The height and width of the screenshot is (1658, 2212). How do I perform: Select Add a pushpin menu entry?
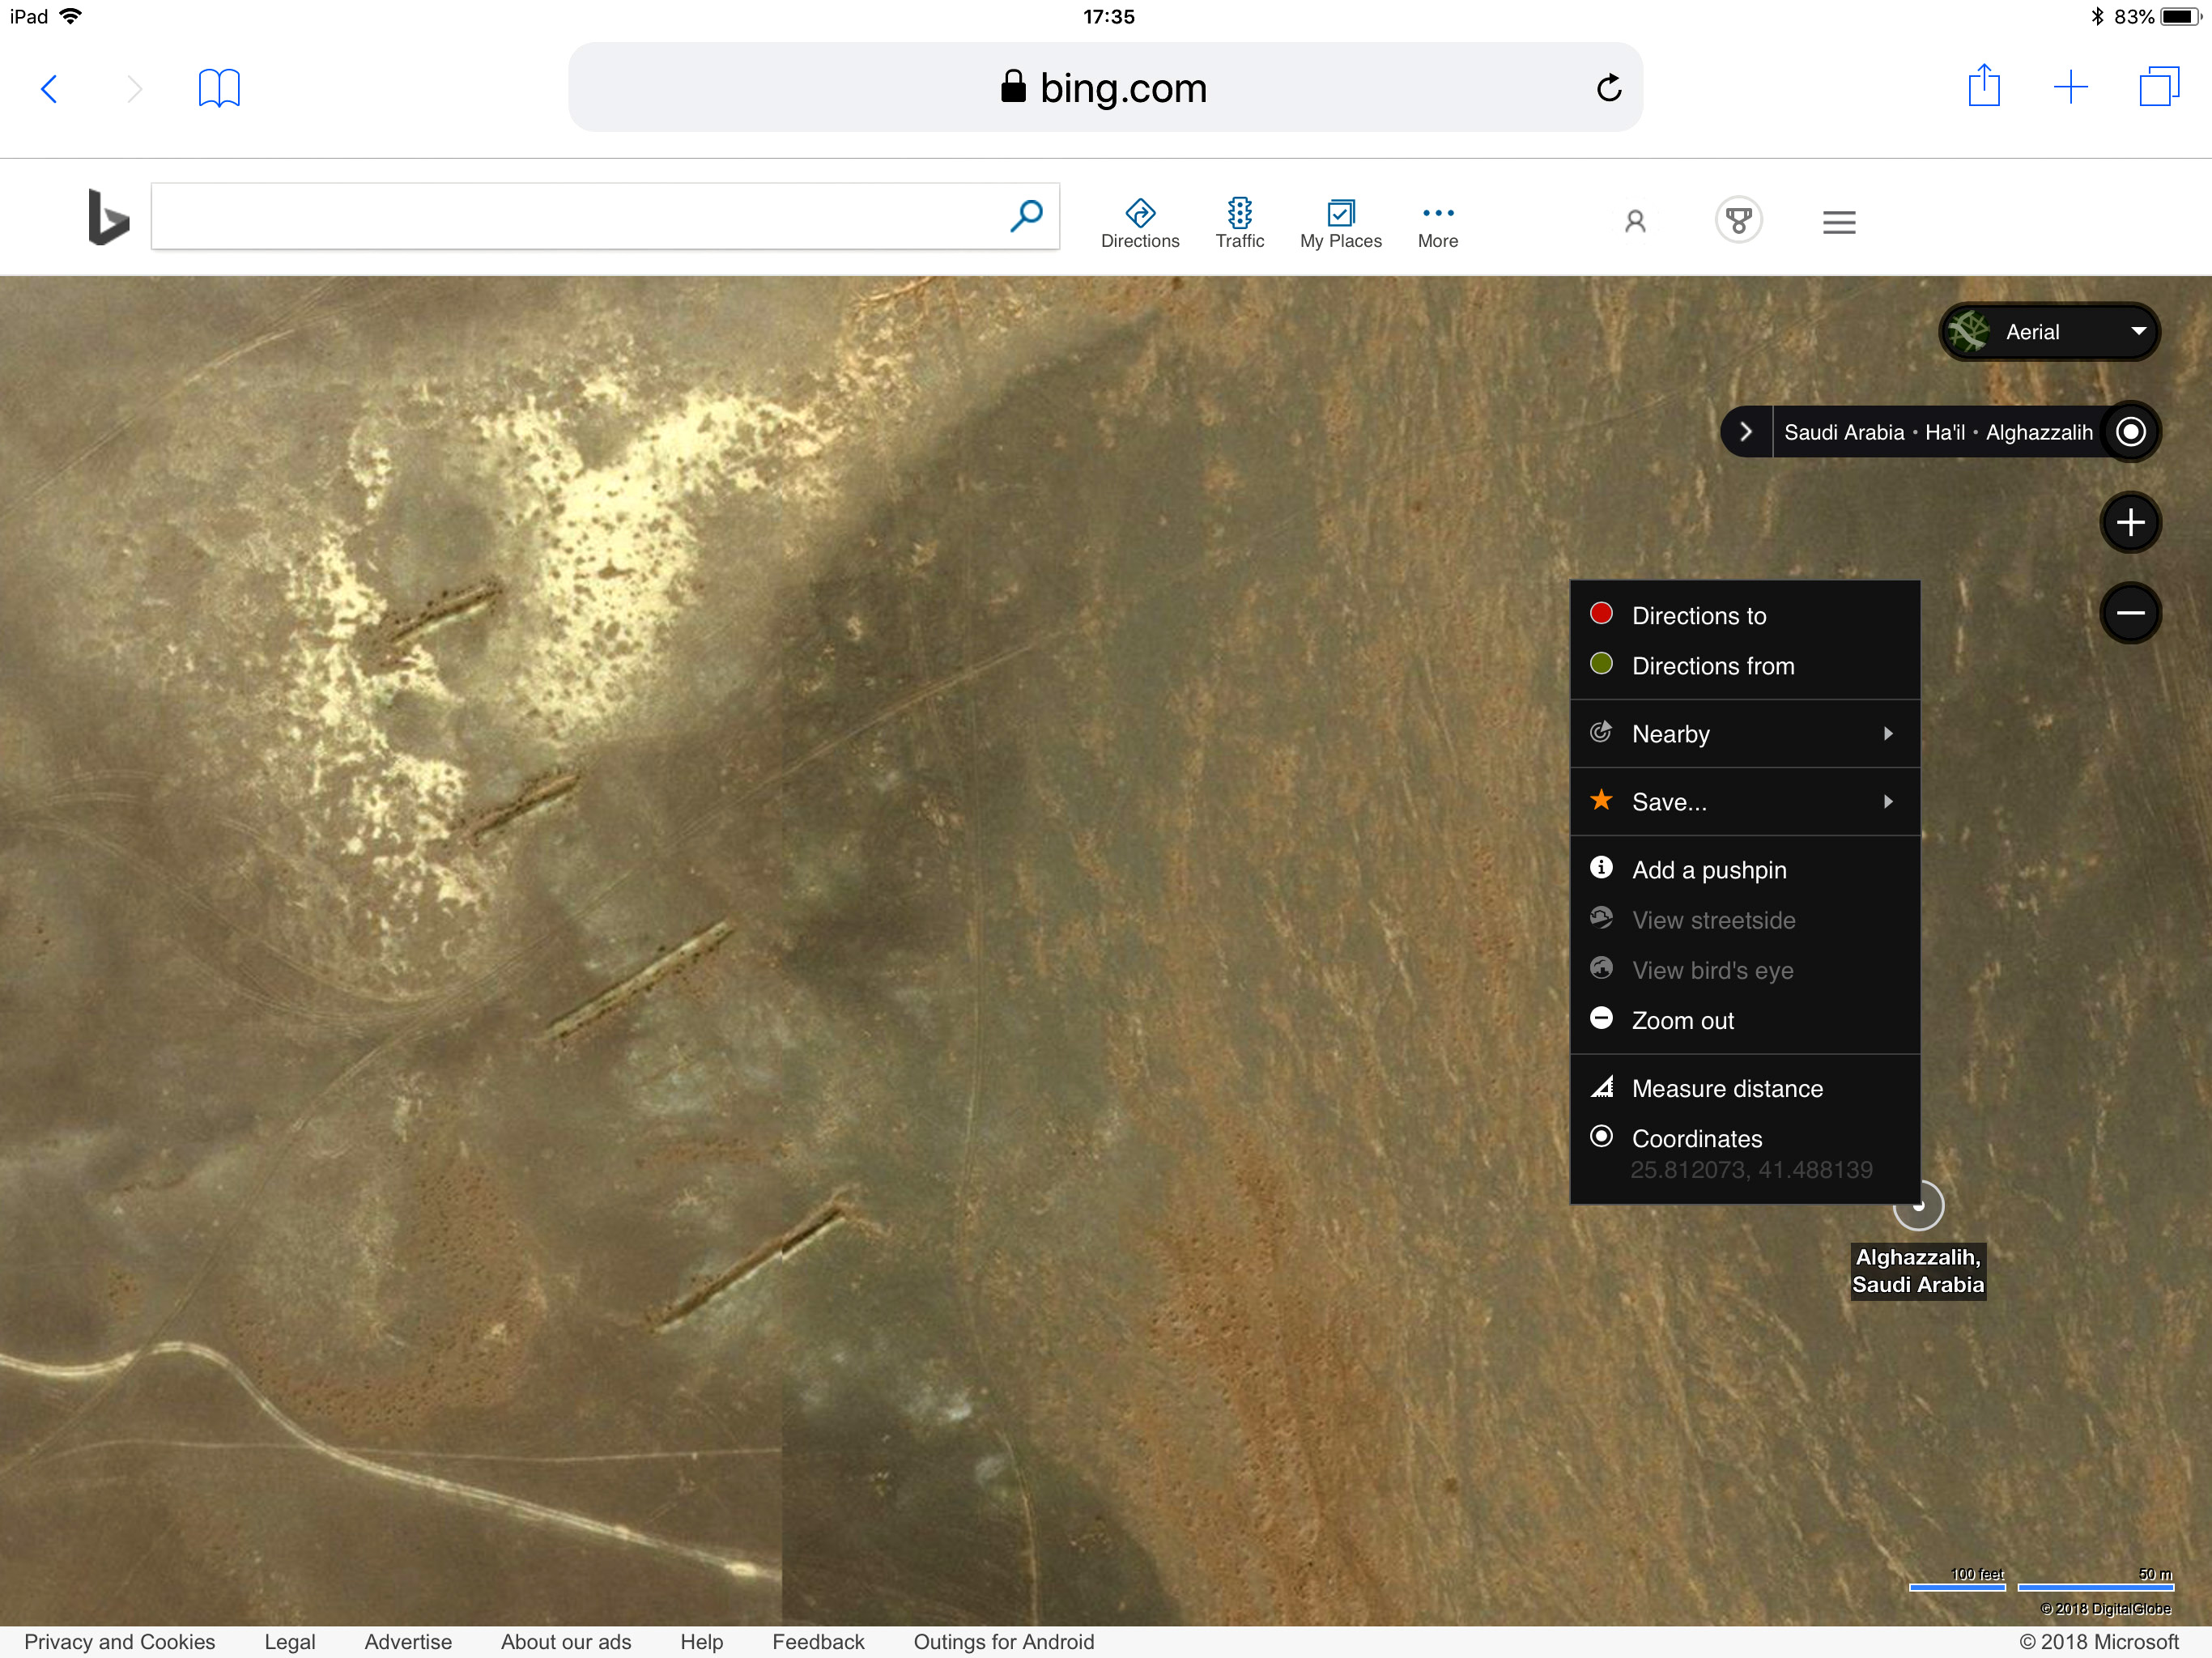point(1709,870)
